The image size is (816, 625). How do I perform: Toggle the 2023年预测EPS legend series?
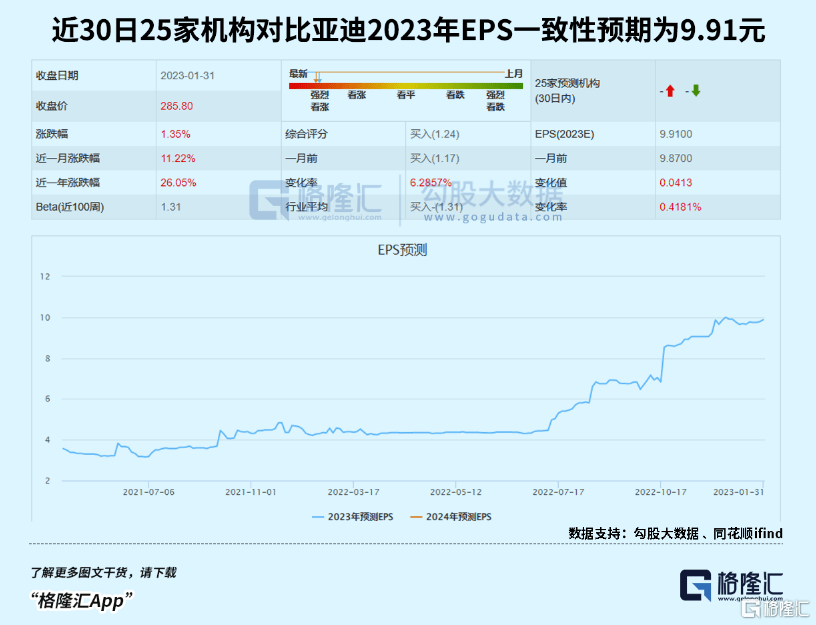(x=352, y=517)
